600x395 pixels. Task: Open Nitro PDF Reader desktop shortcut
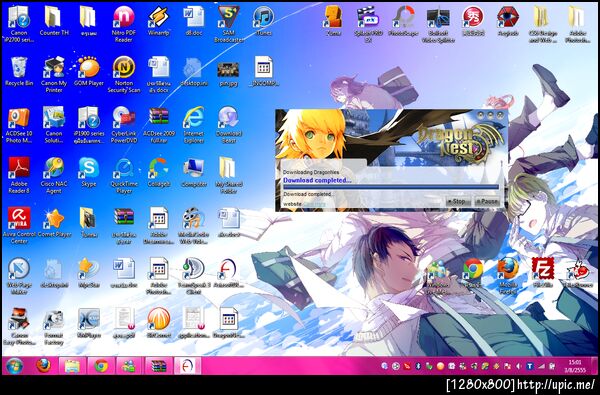point(124,25)
